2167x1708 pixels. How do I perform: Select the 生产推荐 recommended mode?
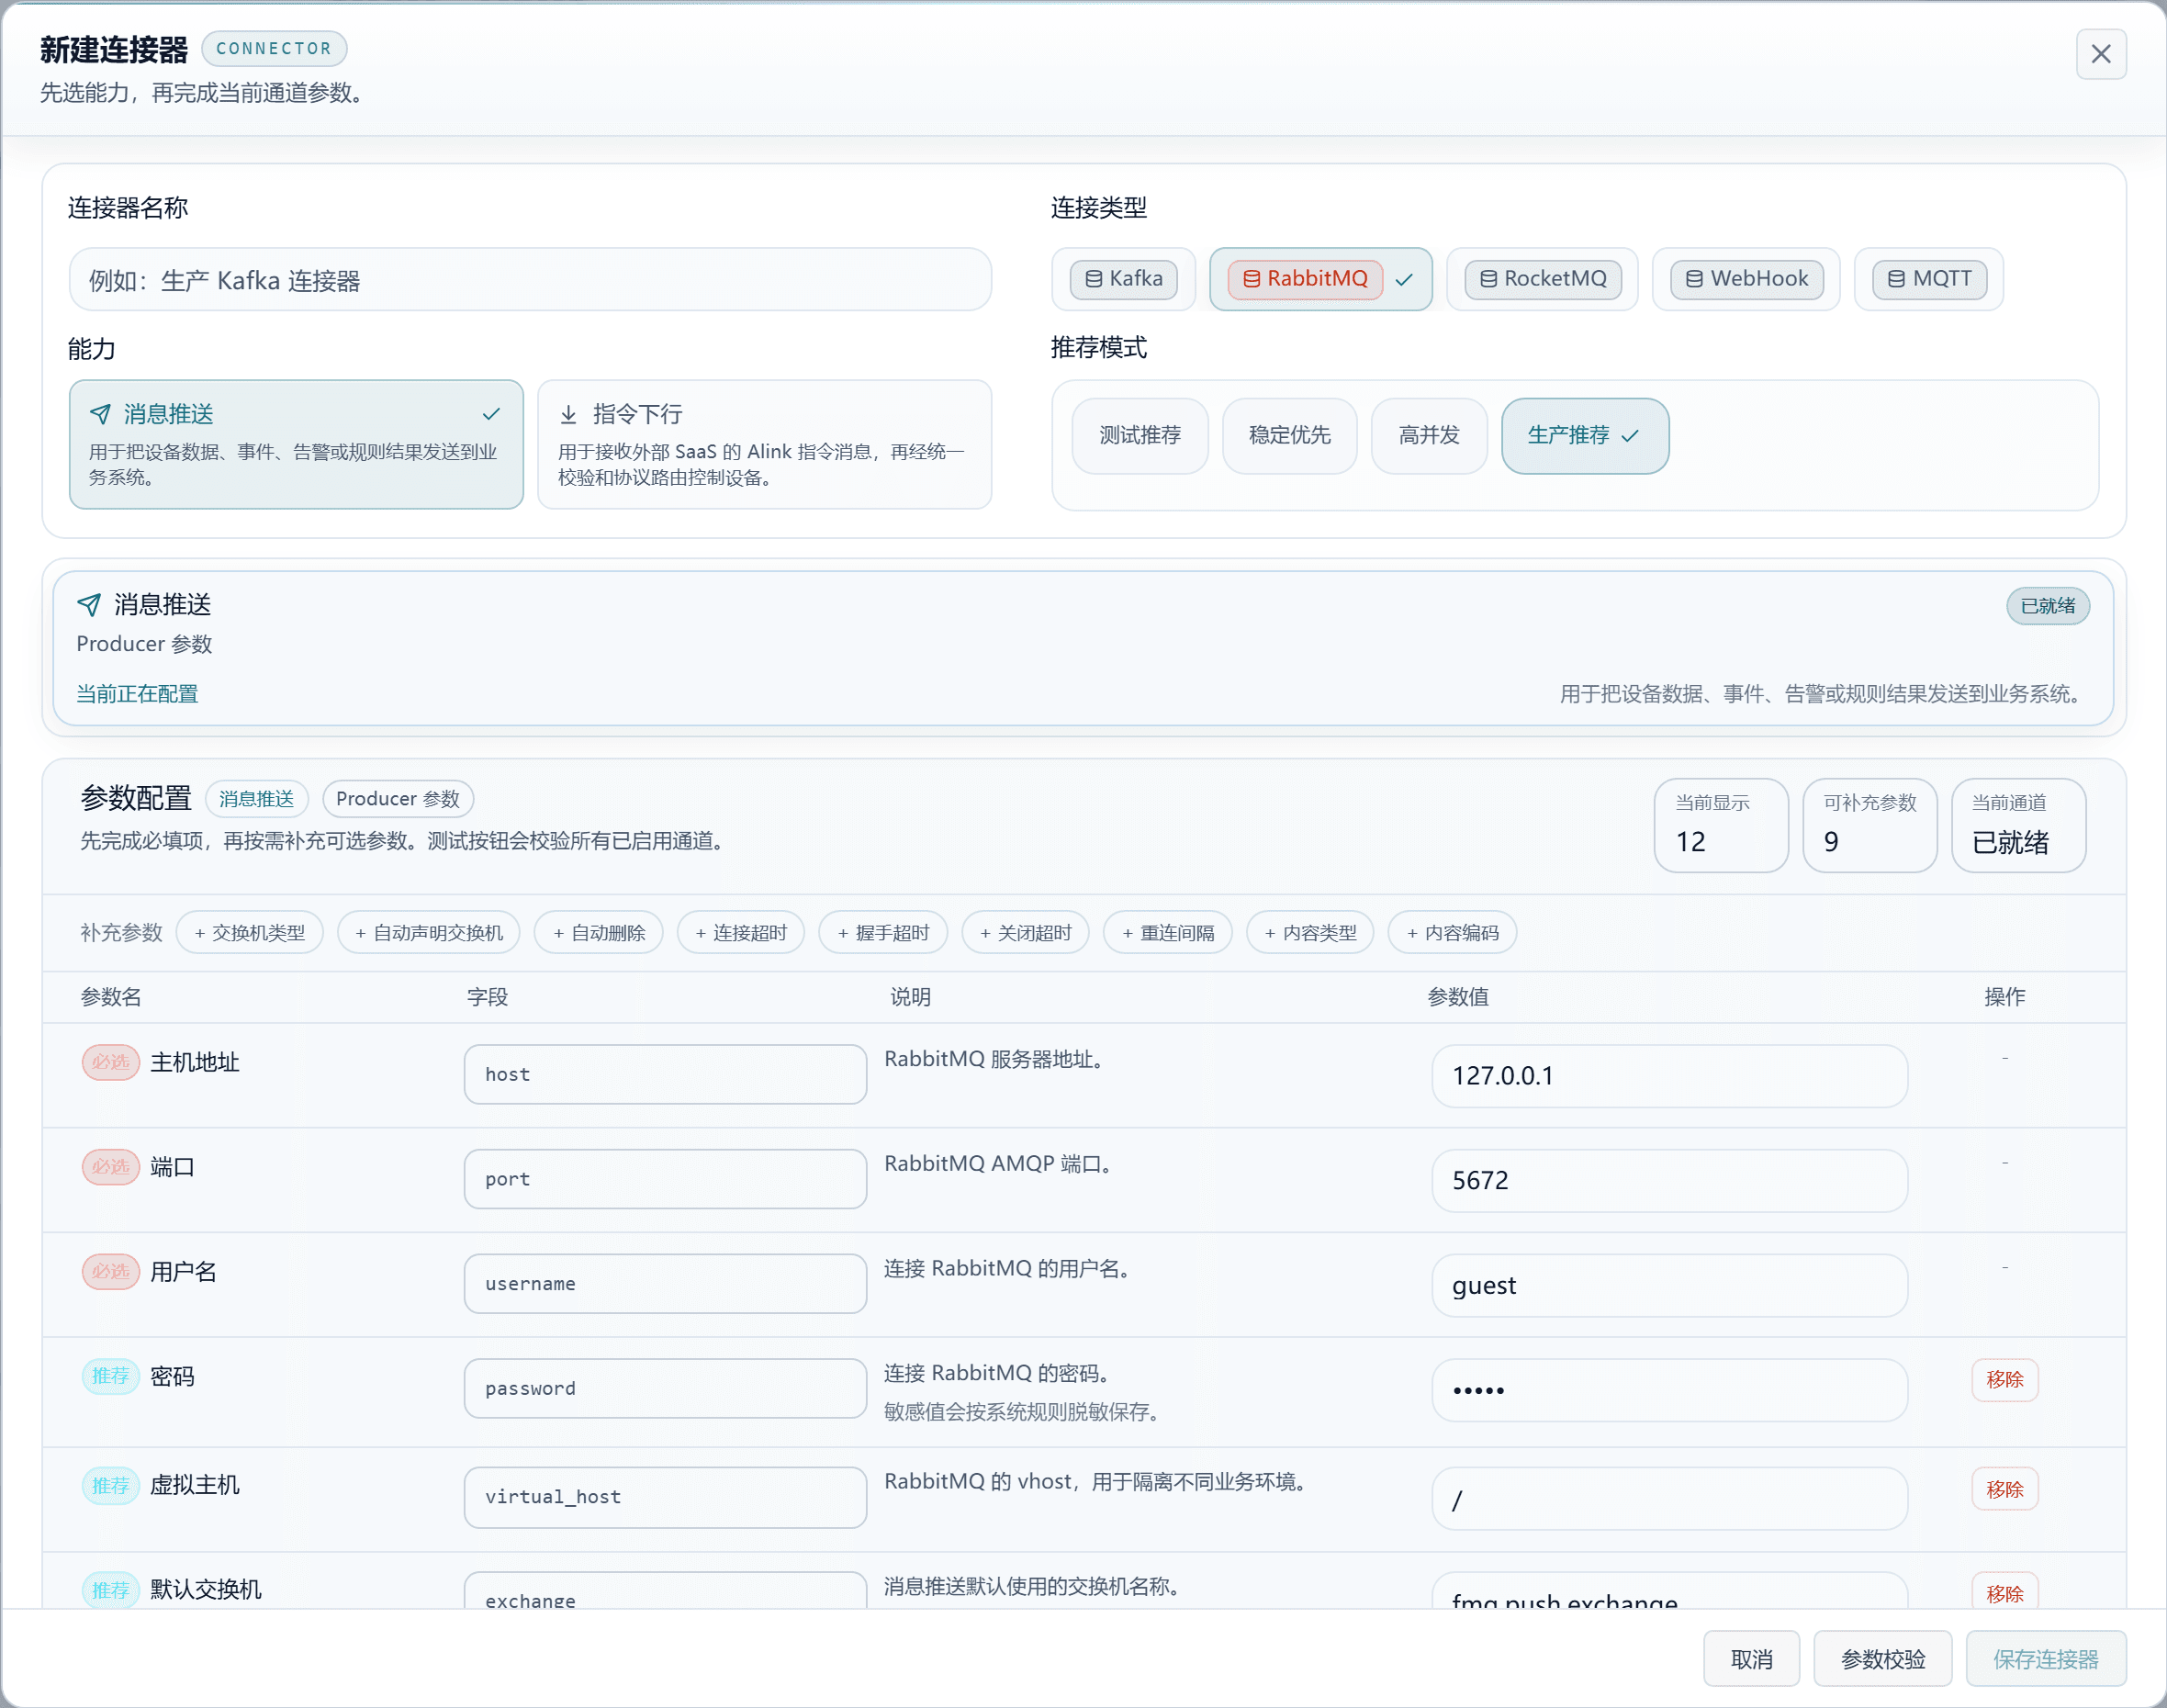click(1584, 435)
